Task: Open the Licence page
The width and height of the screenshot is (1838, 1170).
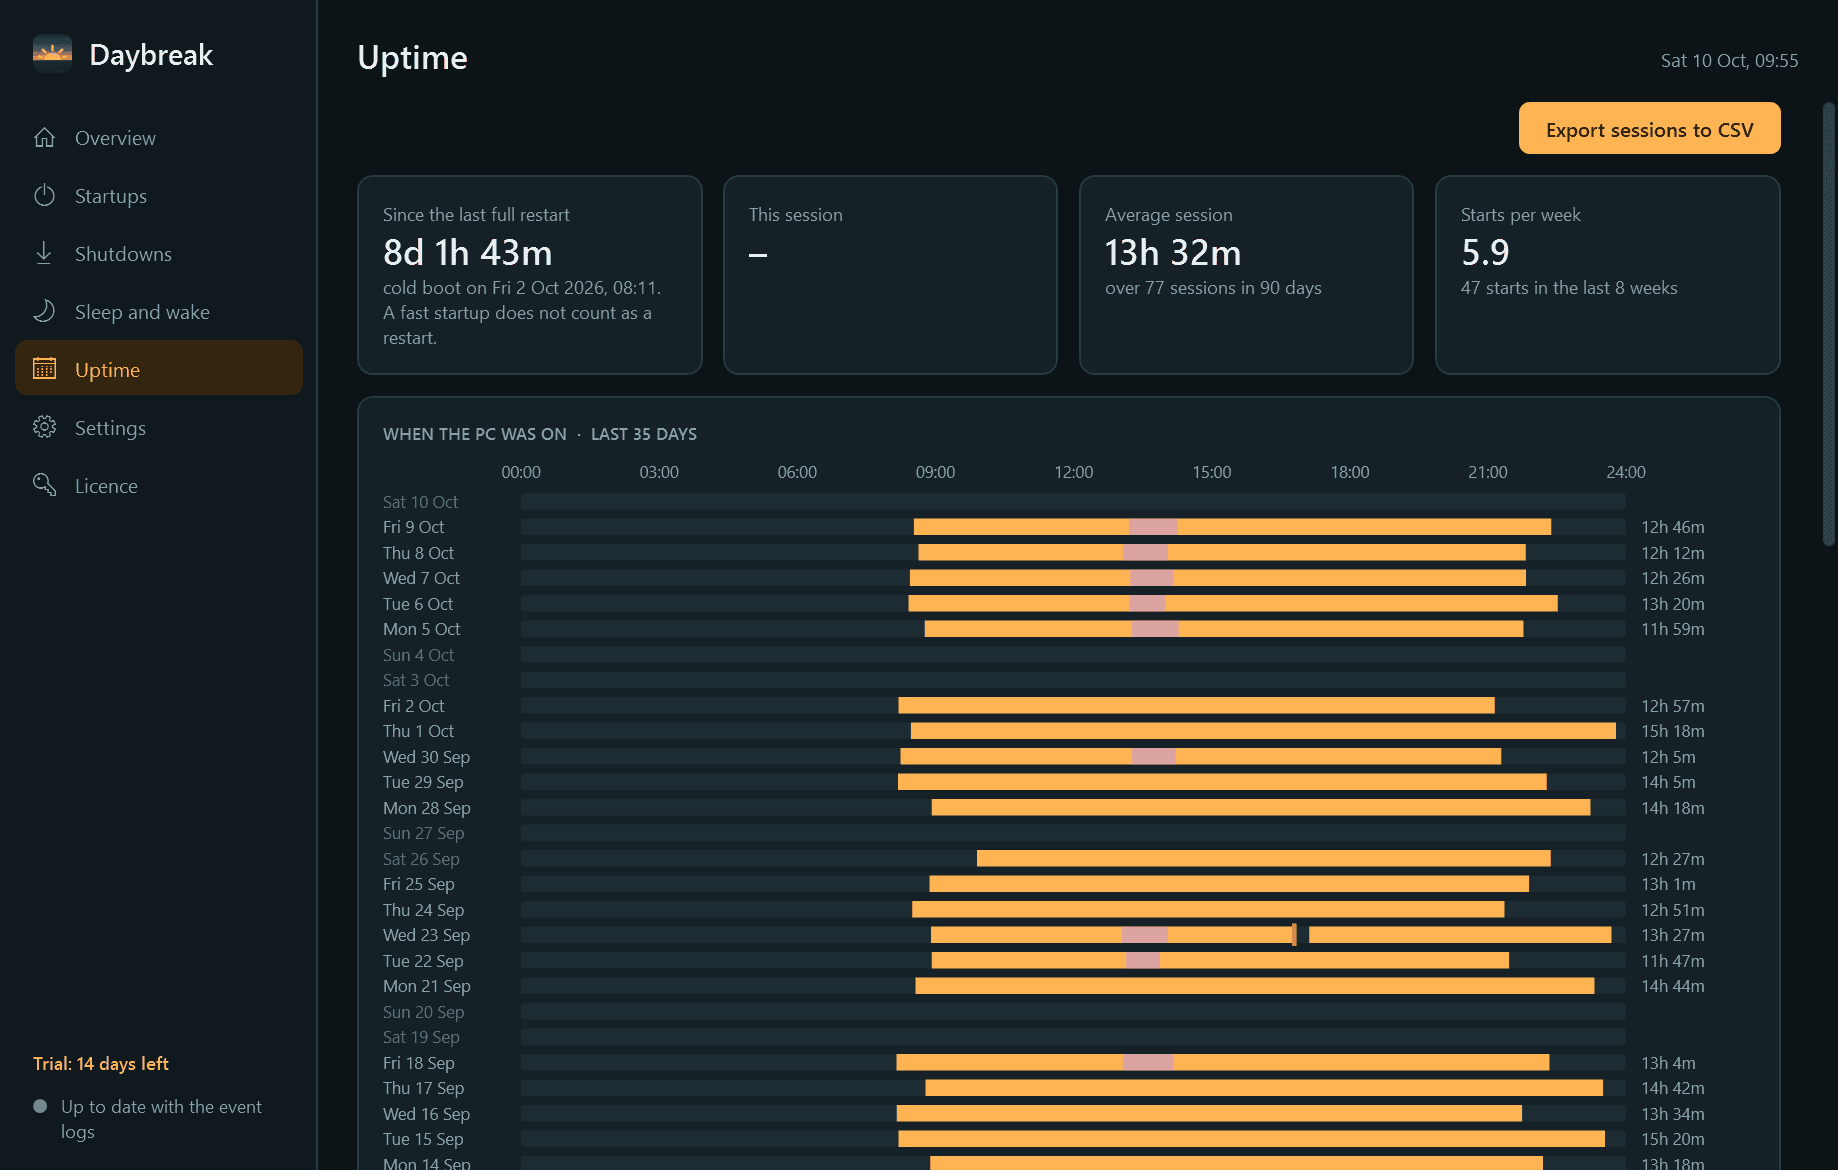Action: [159, 486]
